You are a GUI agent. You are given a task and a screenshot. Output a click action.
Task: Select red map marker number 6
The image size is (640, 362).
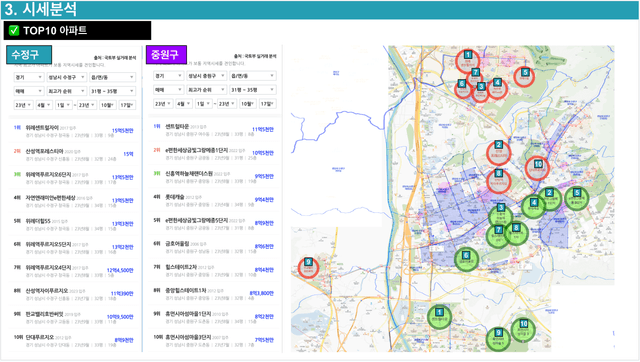pos(463,88)
